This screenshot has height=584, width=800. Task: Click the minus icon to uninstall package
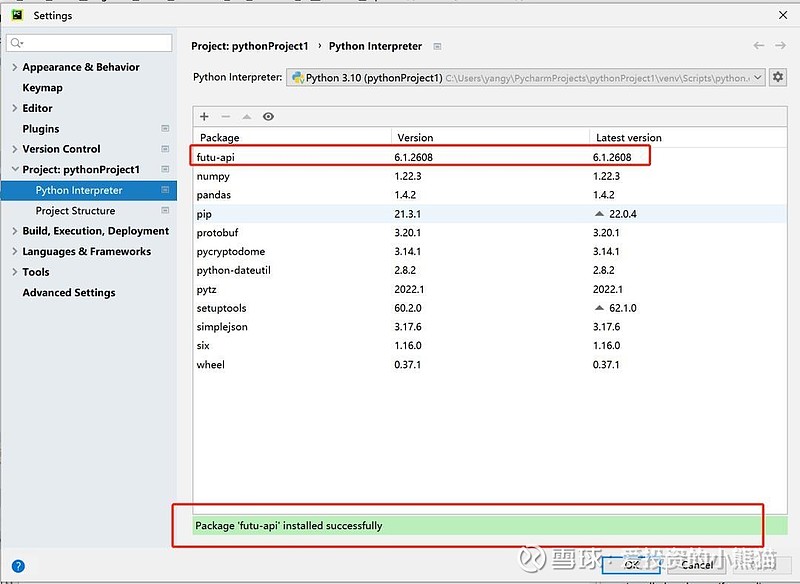tap(225, 117)
